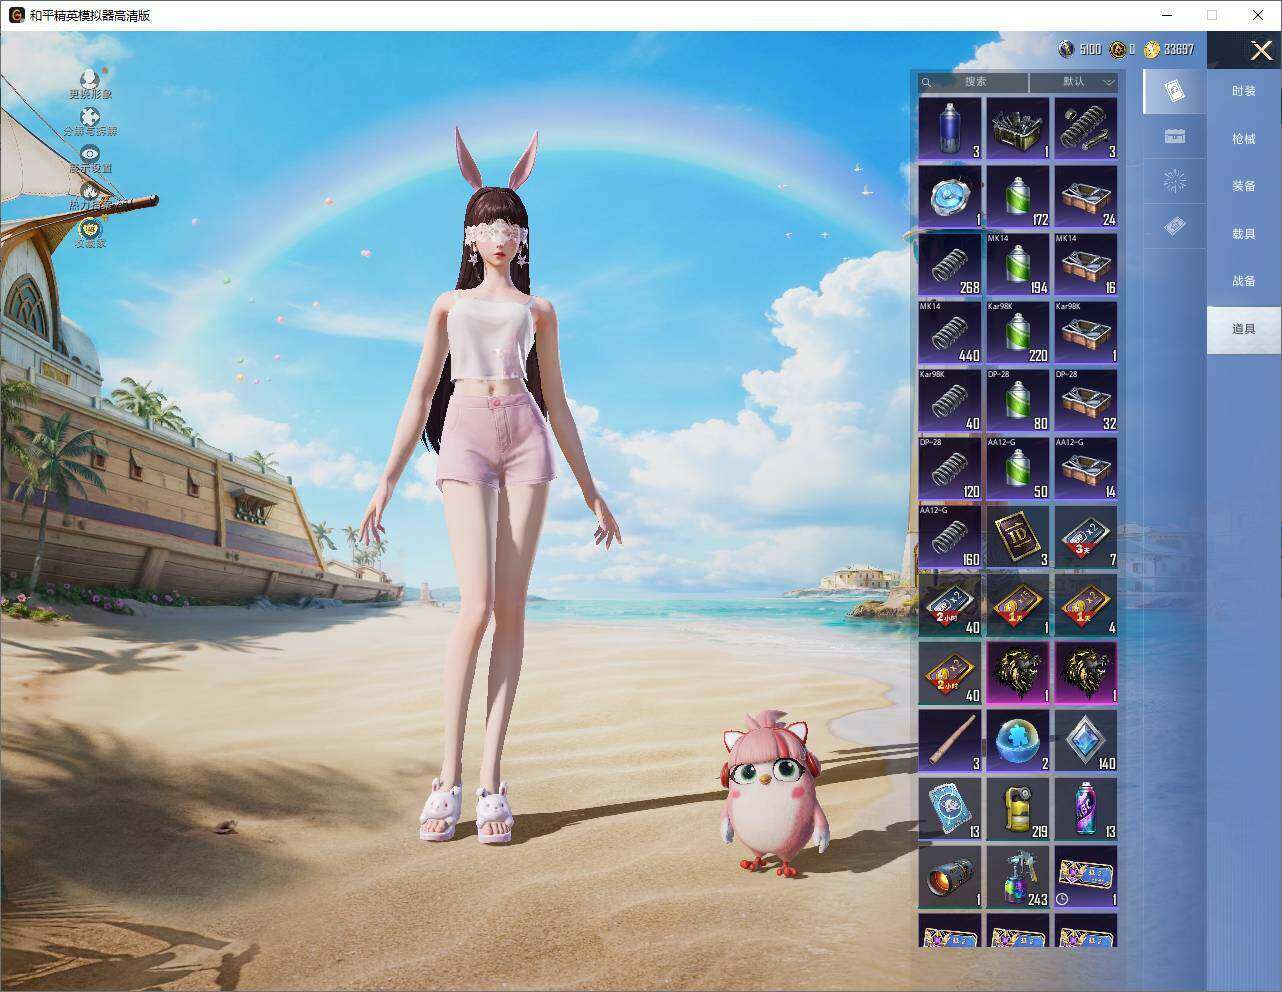Select the brick tray item with count 24

1086,197
